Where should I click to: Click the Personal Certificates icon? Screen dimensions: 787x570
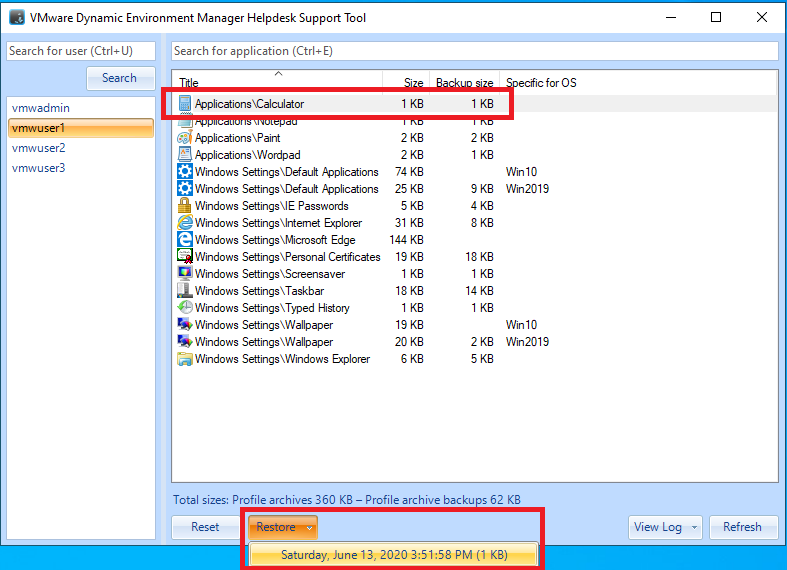(x=185, y=257)
